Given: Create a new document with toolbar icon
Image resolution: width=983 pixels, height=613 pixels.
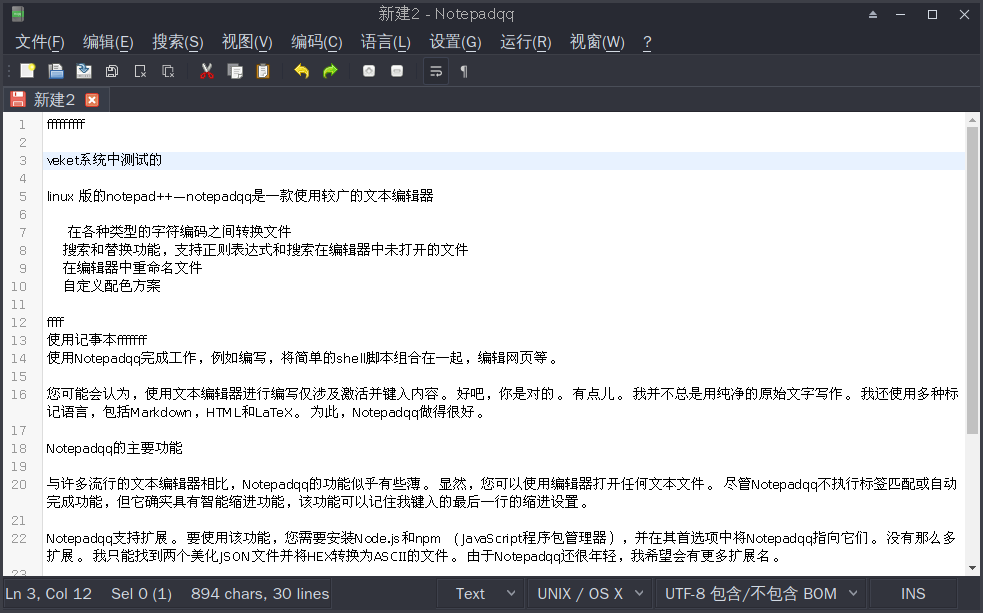Looking at the screenshot, I should [28, 71].
